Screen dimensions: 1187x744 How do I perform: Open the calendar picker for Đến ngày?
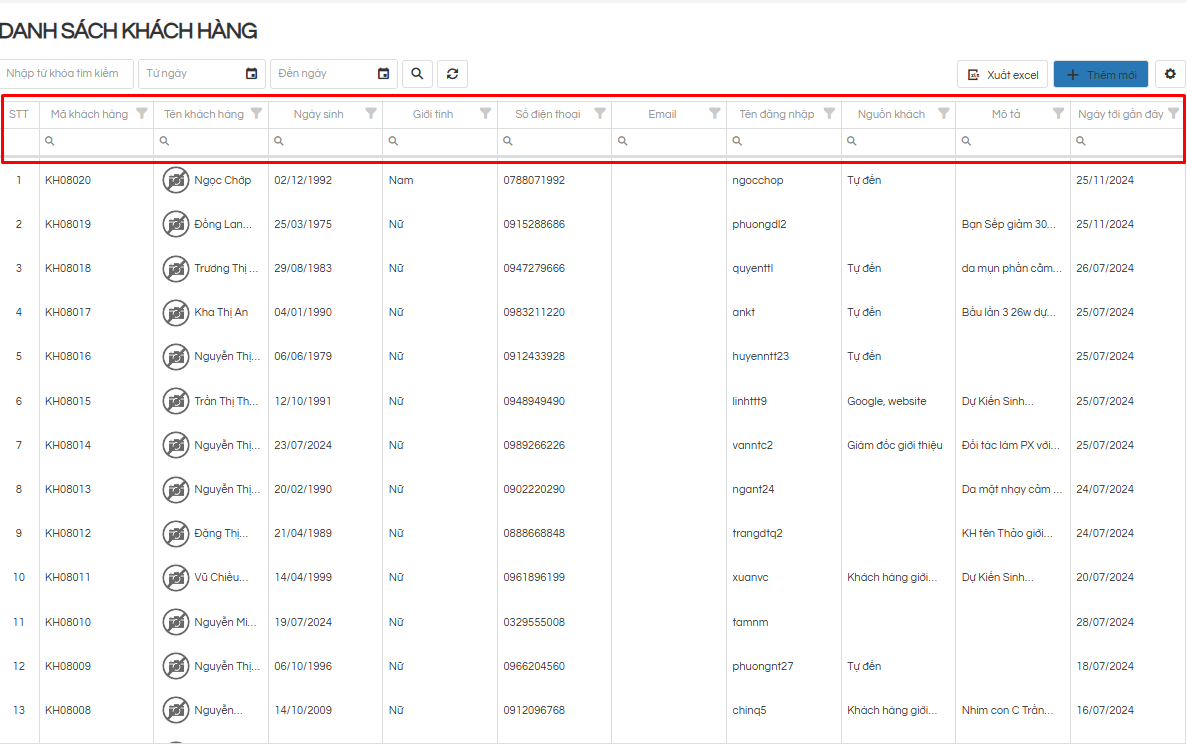383,74
